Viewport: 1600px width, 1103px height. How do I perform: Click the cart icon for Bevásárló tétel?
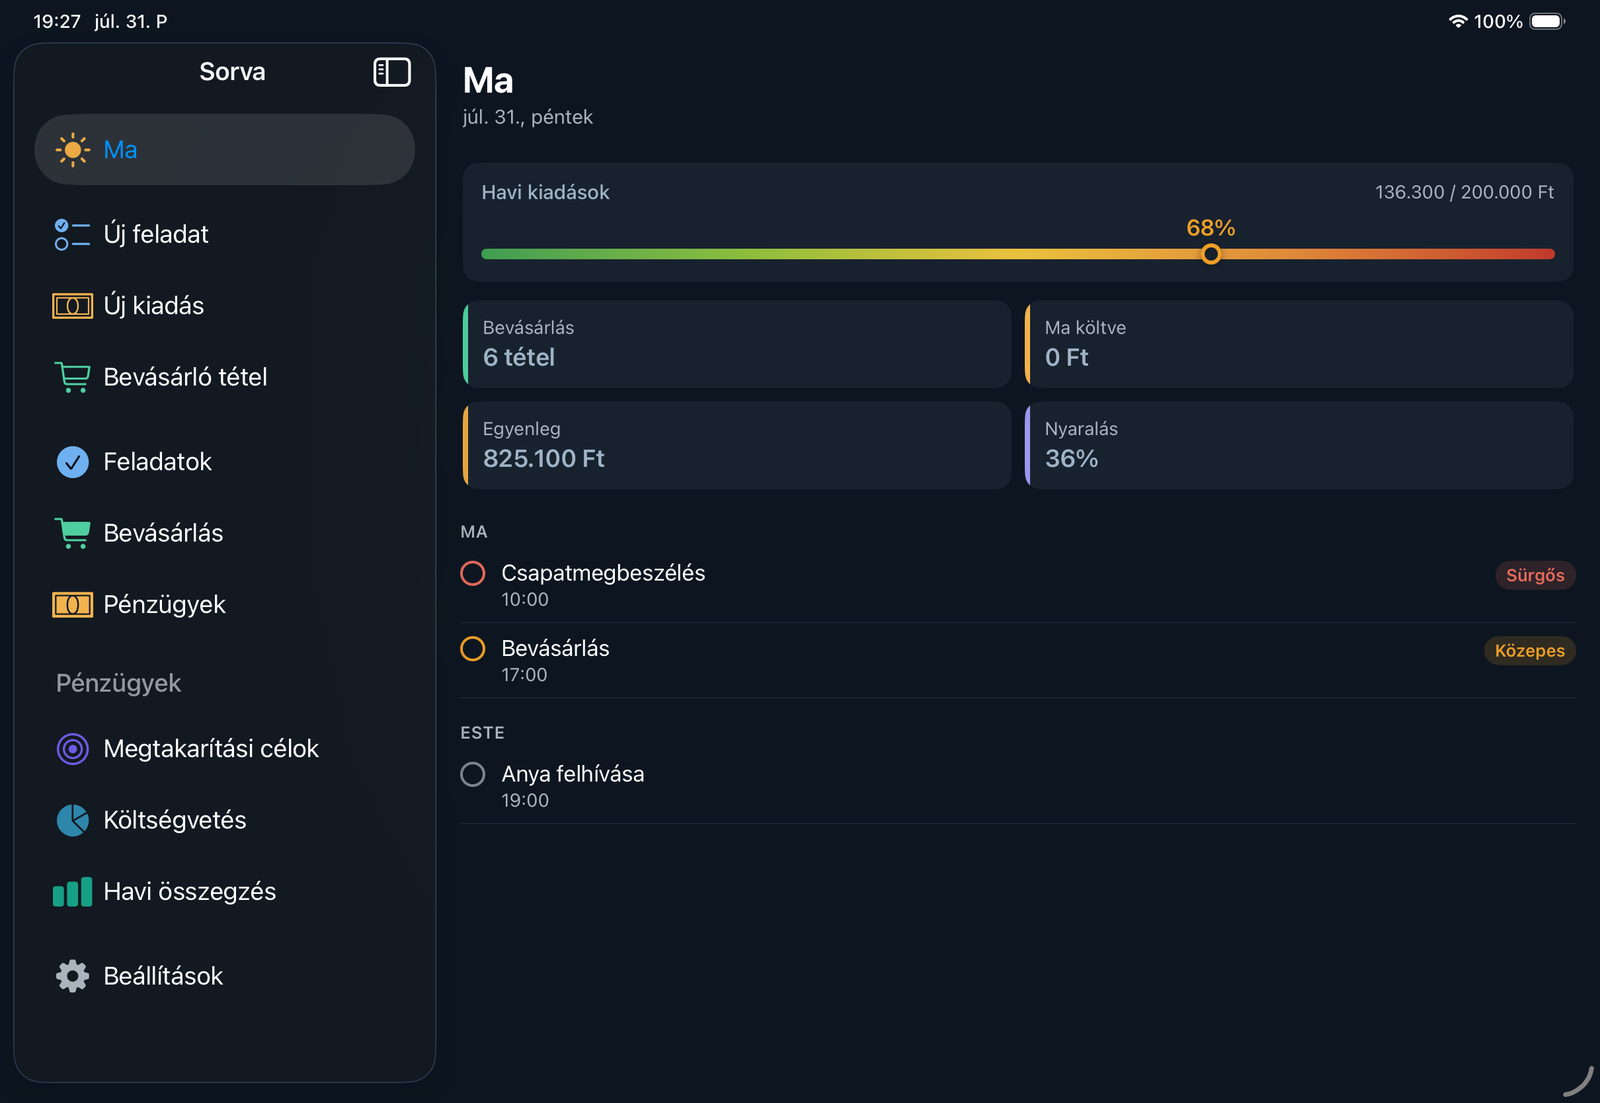click(x=72, y=377)
